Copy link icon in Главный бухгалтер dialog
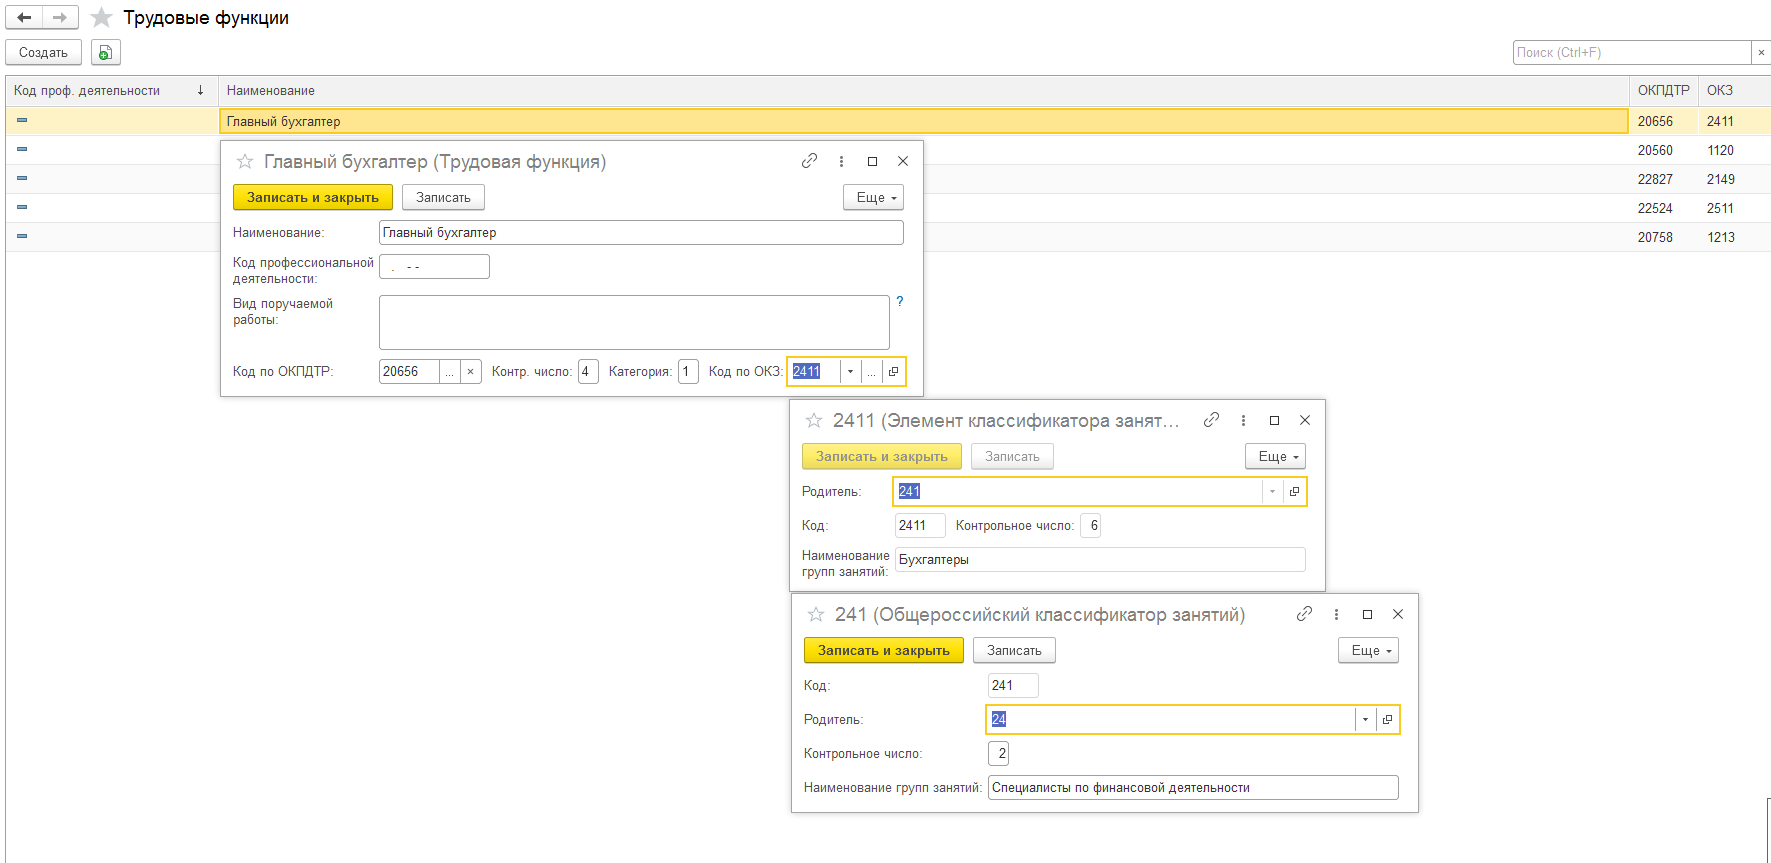 point(809,161)
